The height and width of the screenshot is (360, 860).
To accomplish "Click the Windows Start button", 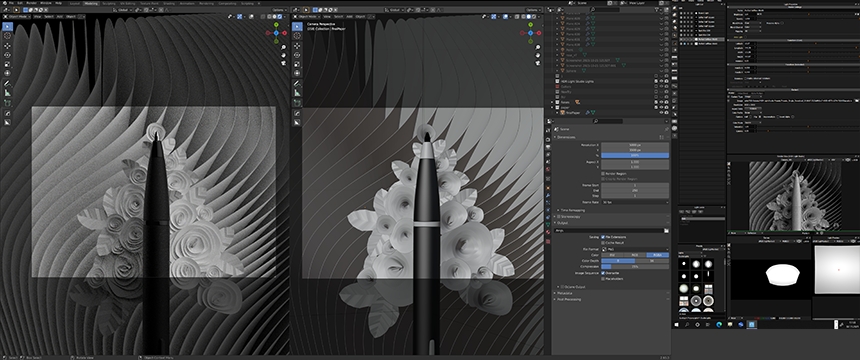I will (x=676, y=325).
